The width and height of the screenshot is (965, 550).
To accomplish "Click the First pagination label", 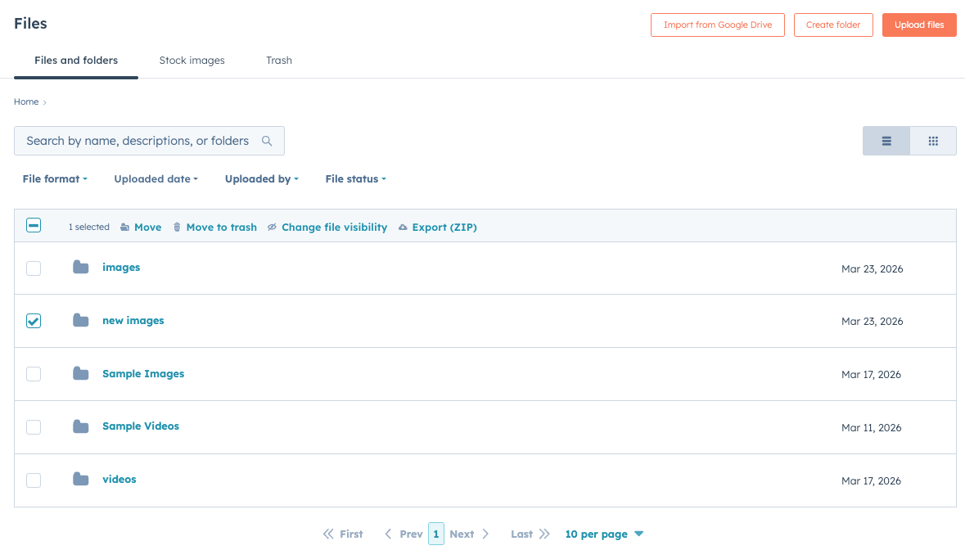I will [x=351, y=534].
